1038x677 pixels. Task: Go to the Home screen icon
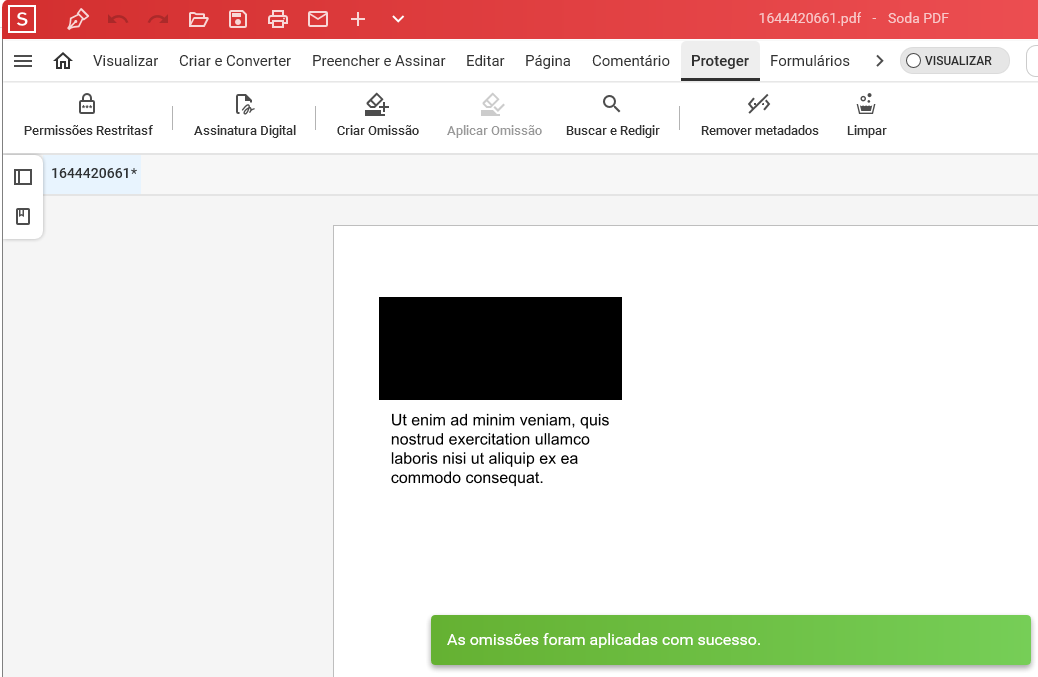[63, 61]
